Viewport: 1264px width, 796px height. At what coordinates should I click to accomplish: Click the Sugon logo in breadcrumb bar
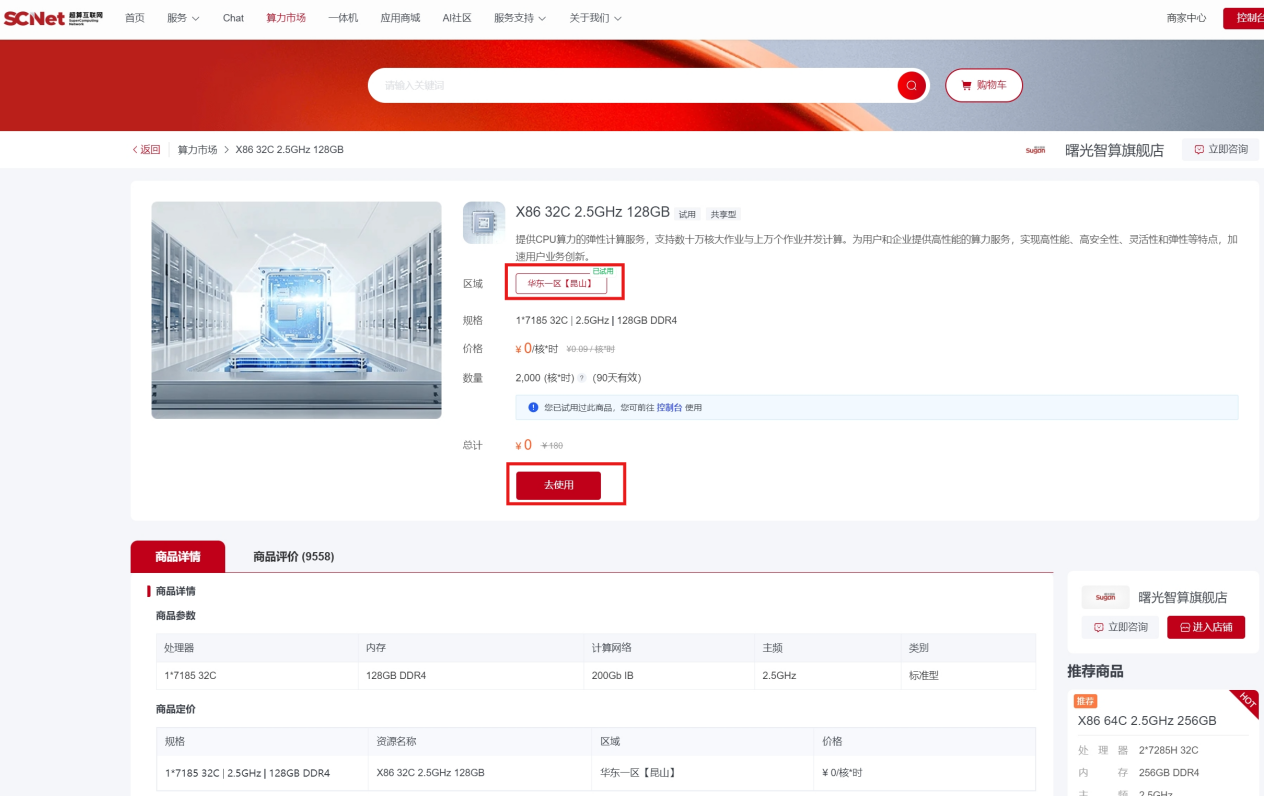pos(1035,150)
